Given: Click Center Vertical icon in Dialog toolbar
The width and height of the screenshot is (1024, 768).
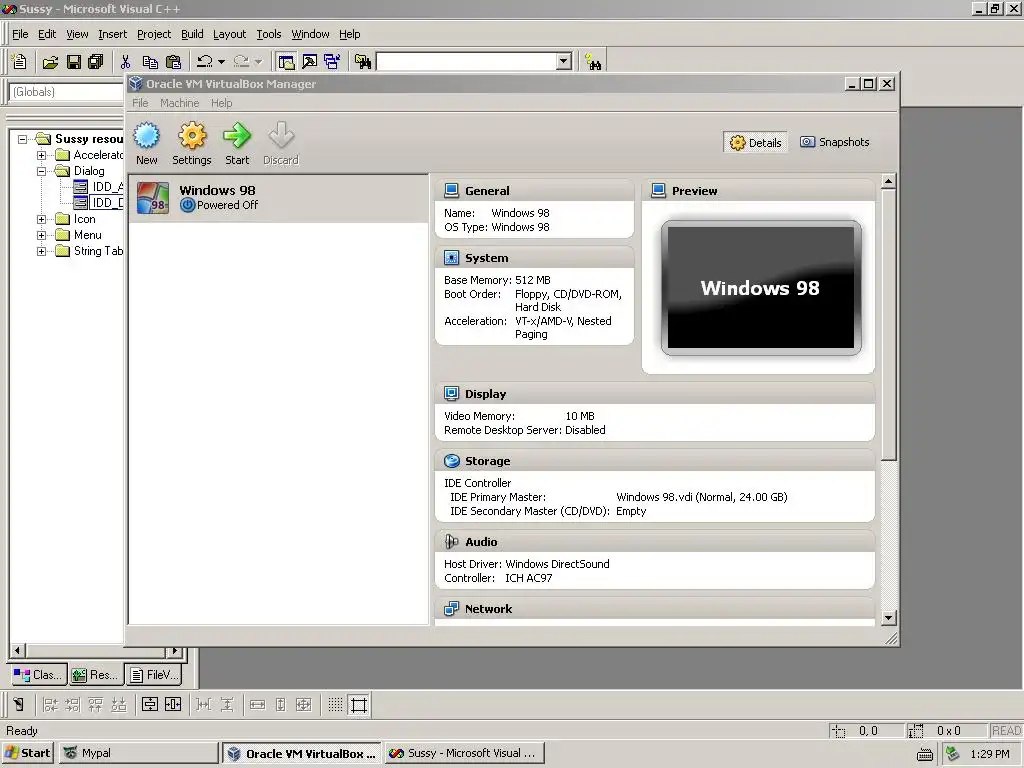Looking at the screenshot, I should coord(150,705).
